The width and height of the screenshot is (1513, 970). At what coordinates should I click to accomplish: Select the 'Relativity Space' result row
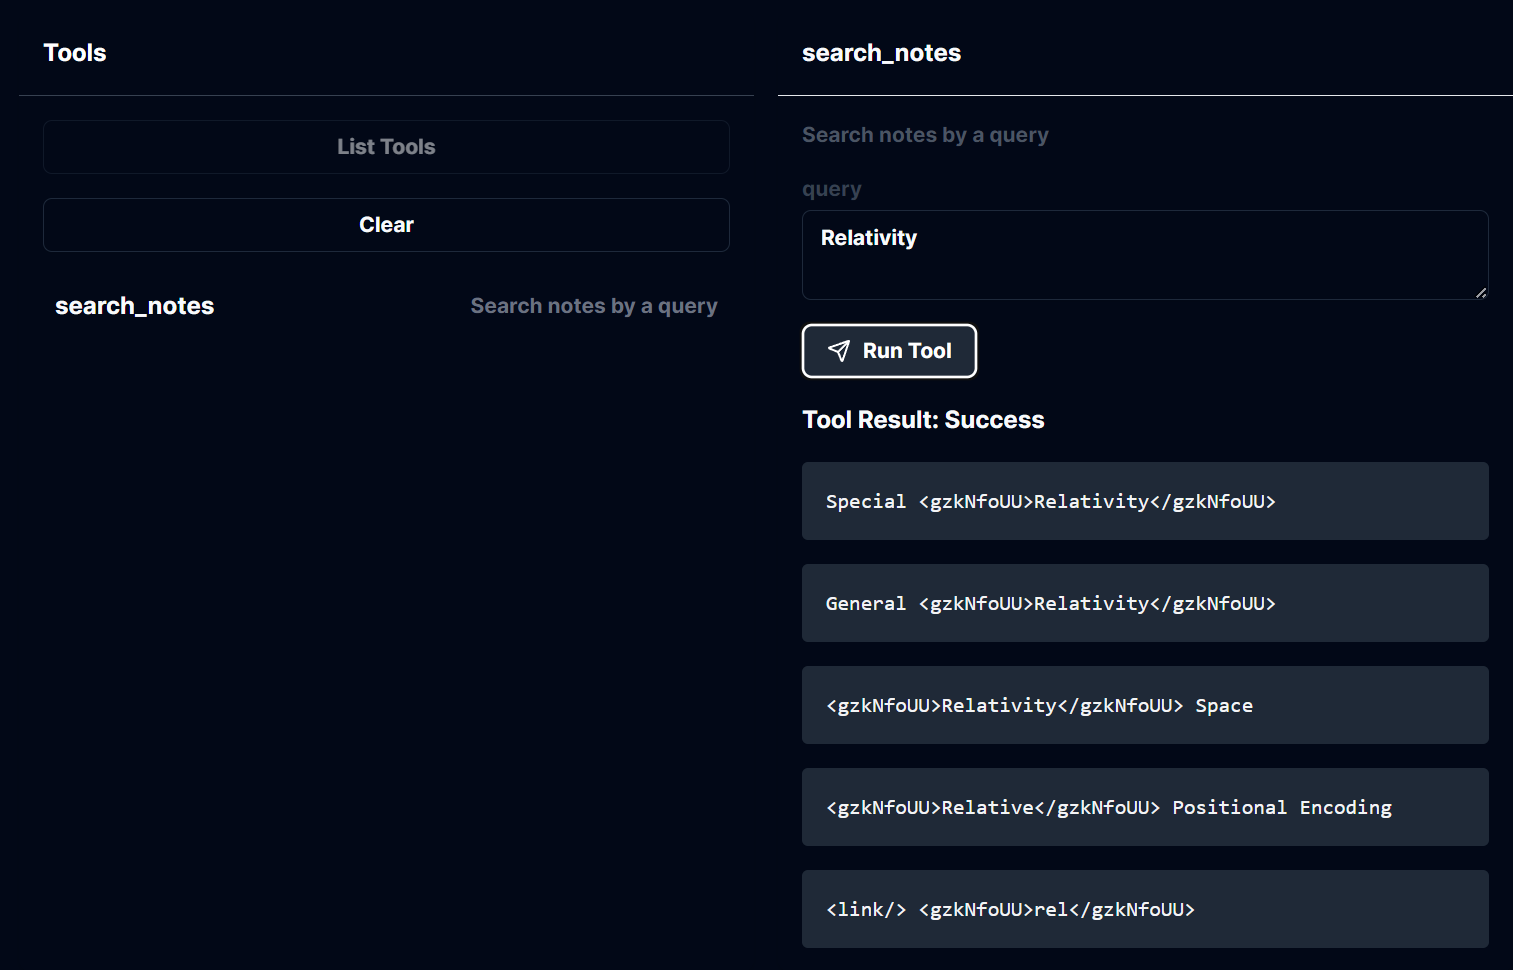(1145, 705)
